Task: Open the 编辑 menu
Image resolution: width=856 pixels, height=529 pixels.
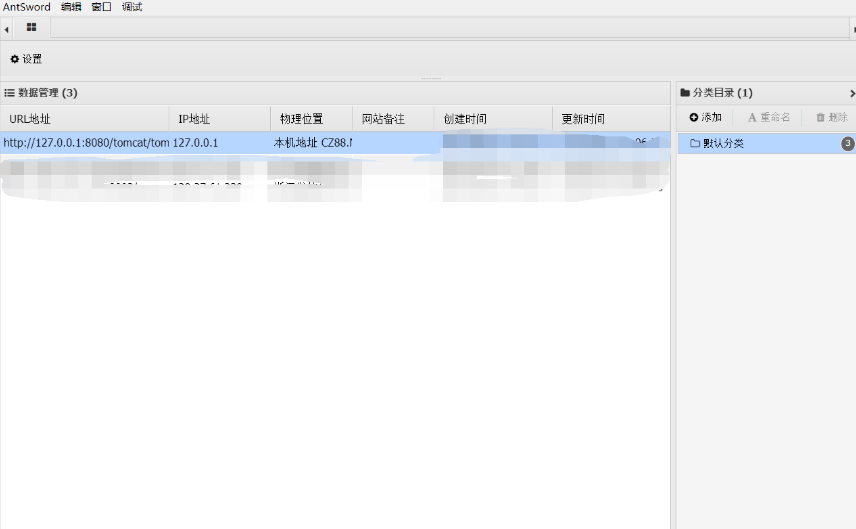Action: 71,7
